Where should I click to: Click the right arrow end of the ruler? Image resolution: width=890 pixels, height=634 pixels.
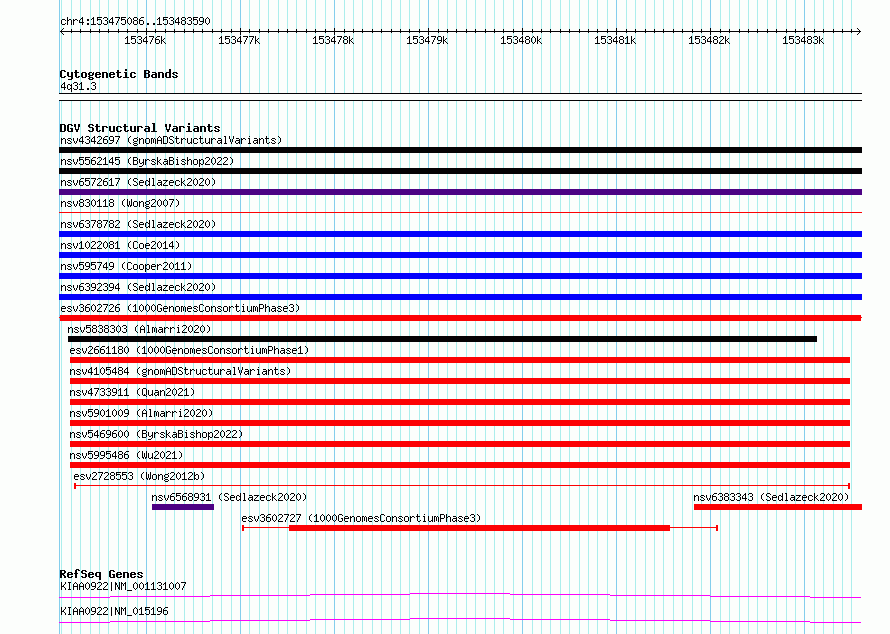859,31
